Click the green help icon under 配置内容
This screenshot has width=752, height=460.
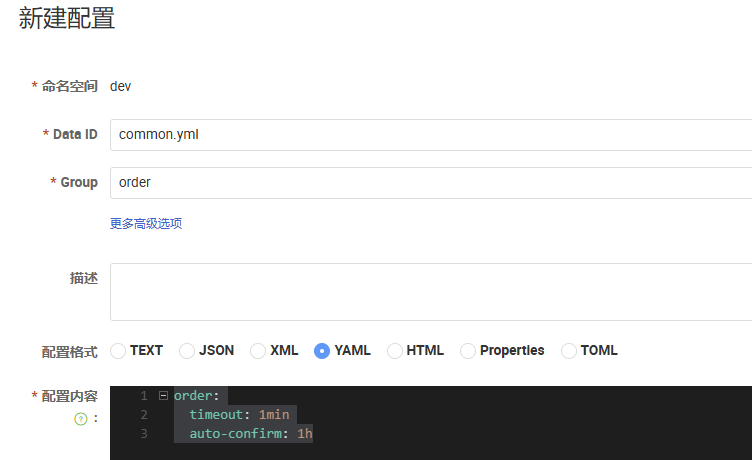81,419
